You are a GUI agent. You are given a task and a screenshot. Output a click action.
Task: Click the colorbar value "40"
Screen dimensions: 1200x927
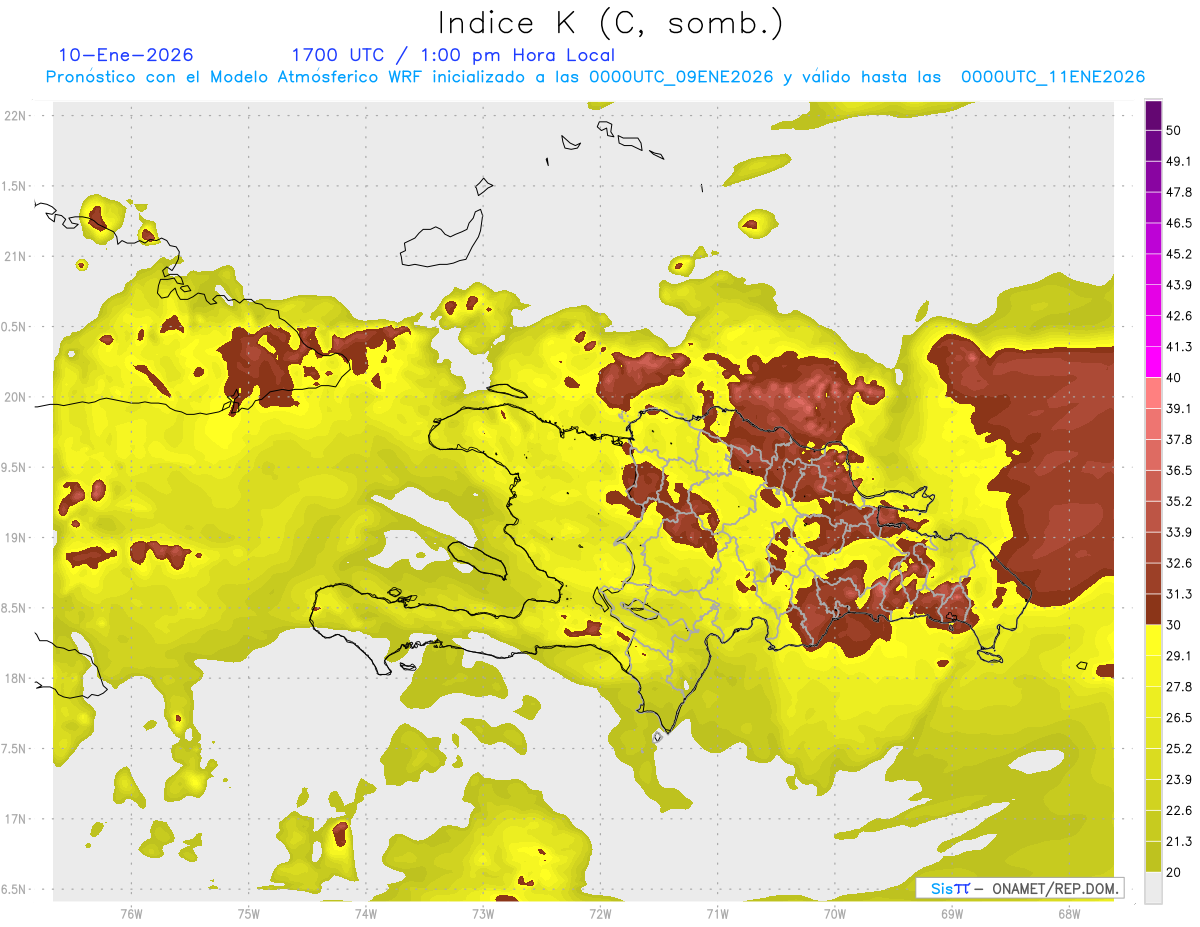[1175, 378]
